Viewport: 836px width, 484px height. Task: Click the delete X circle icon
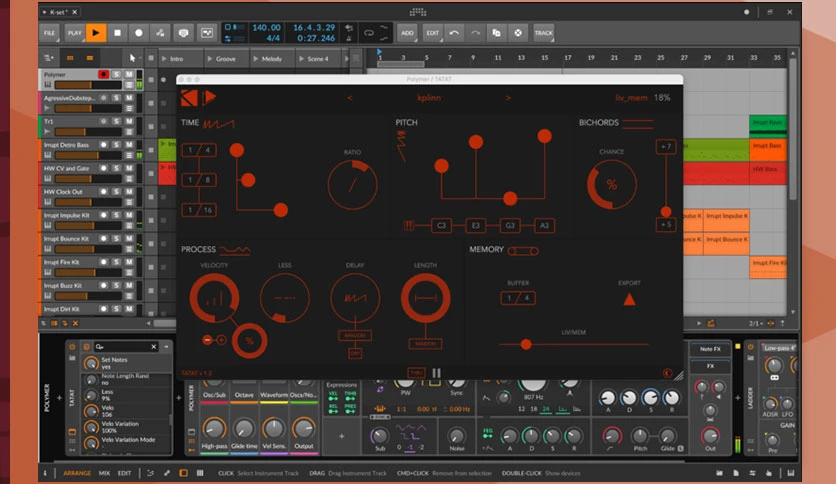(x=518, y=33)
